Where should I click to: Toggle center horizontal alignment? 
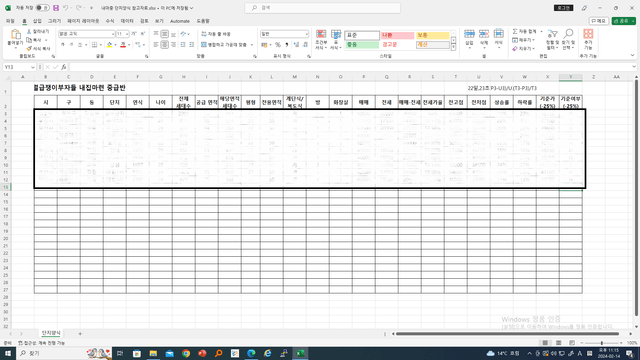point(164,44)
